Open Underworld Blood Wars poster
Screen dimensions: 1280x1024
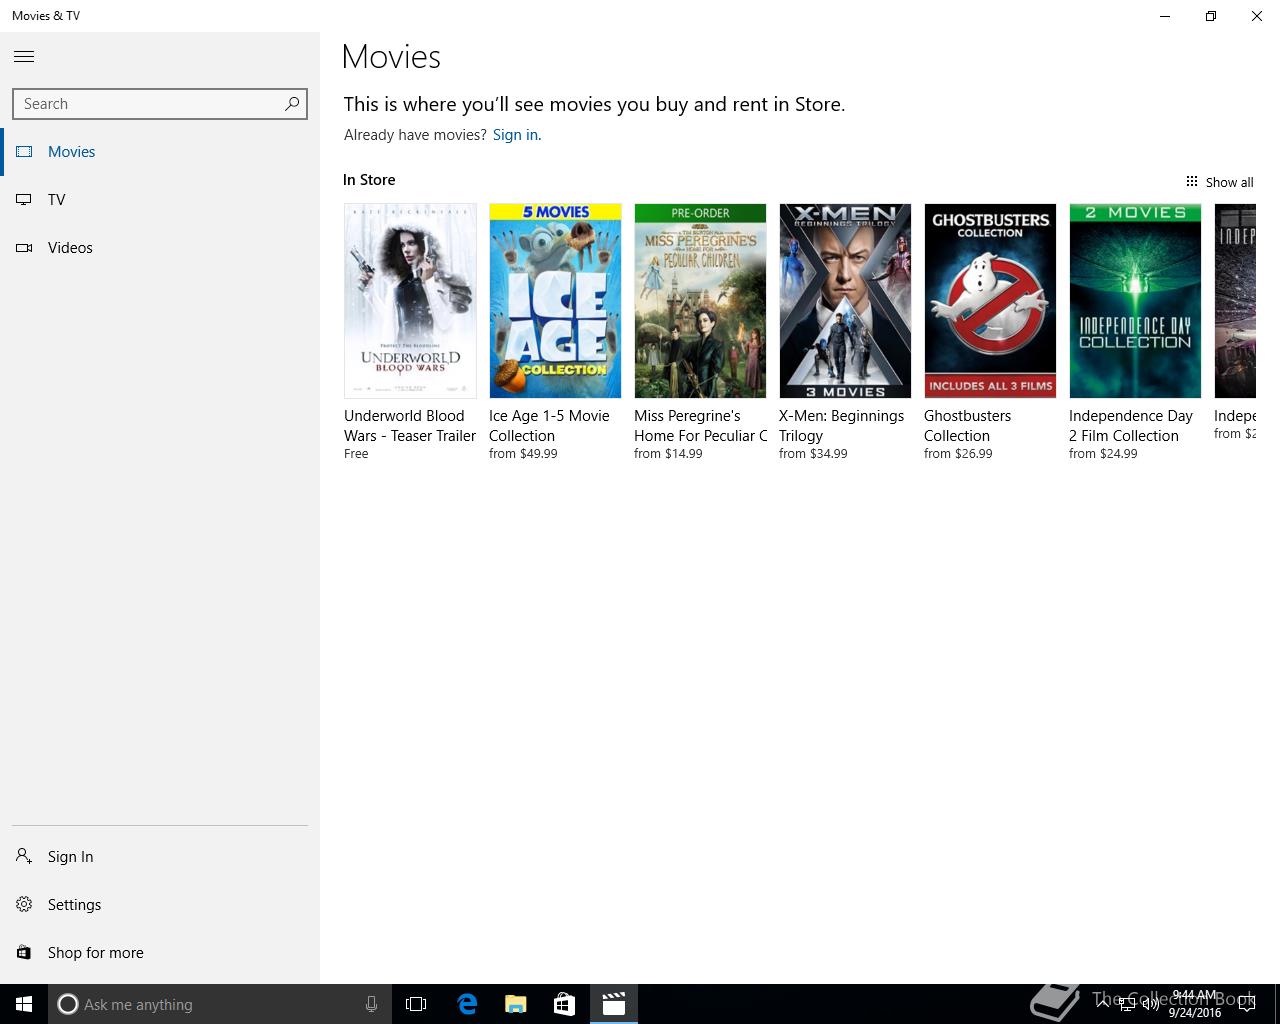click(410, 301)
